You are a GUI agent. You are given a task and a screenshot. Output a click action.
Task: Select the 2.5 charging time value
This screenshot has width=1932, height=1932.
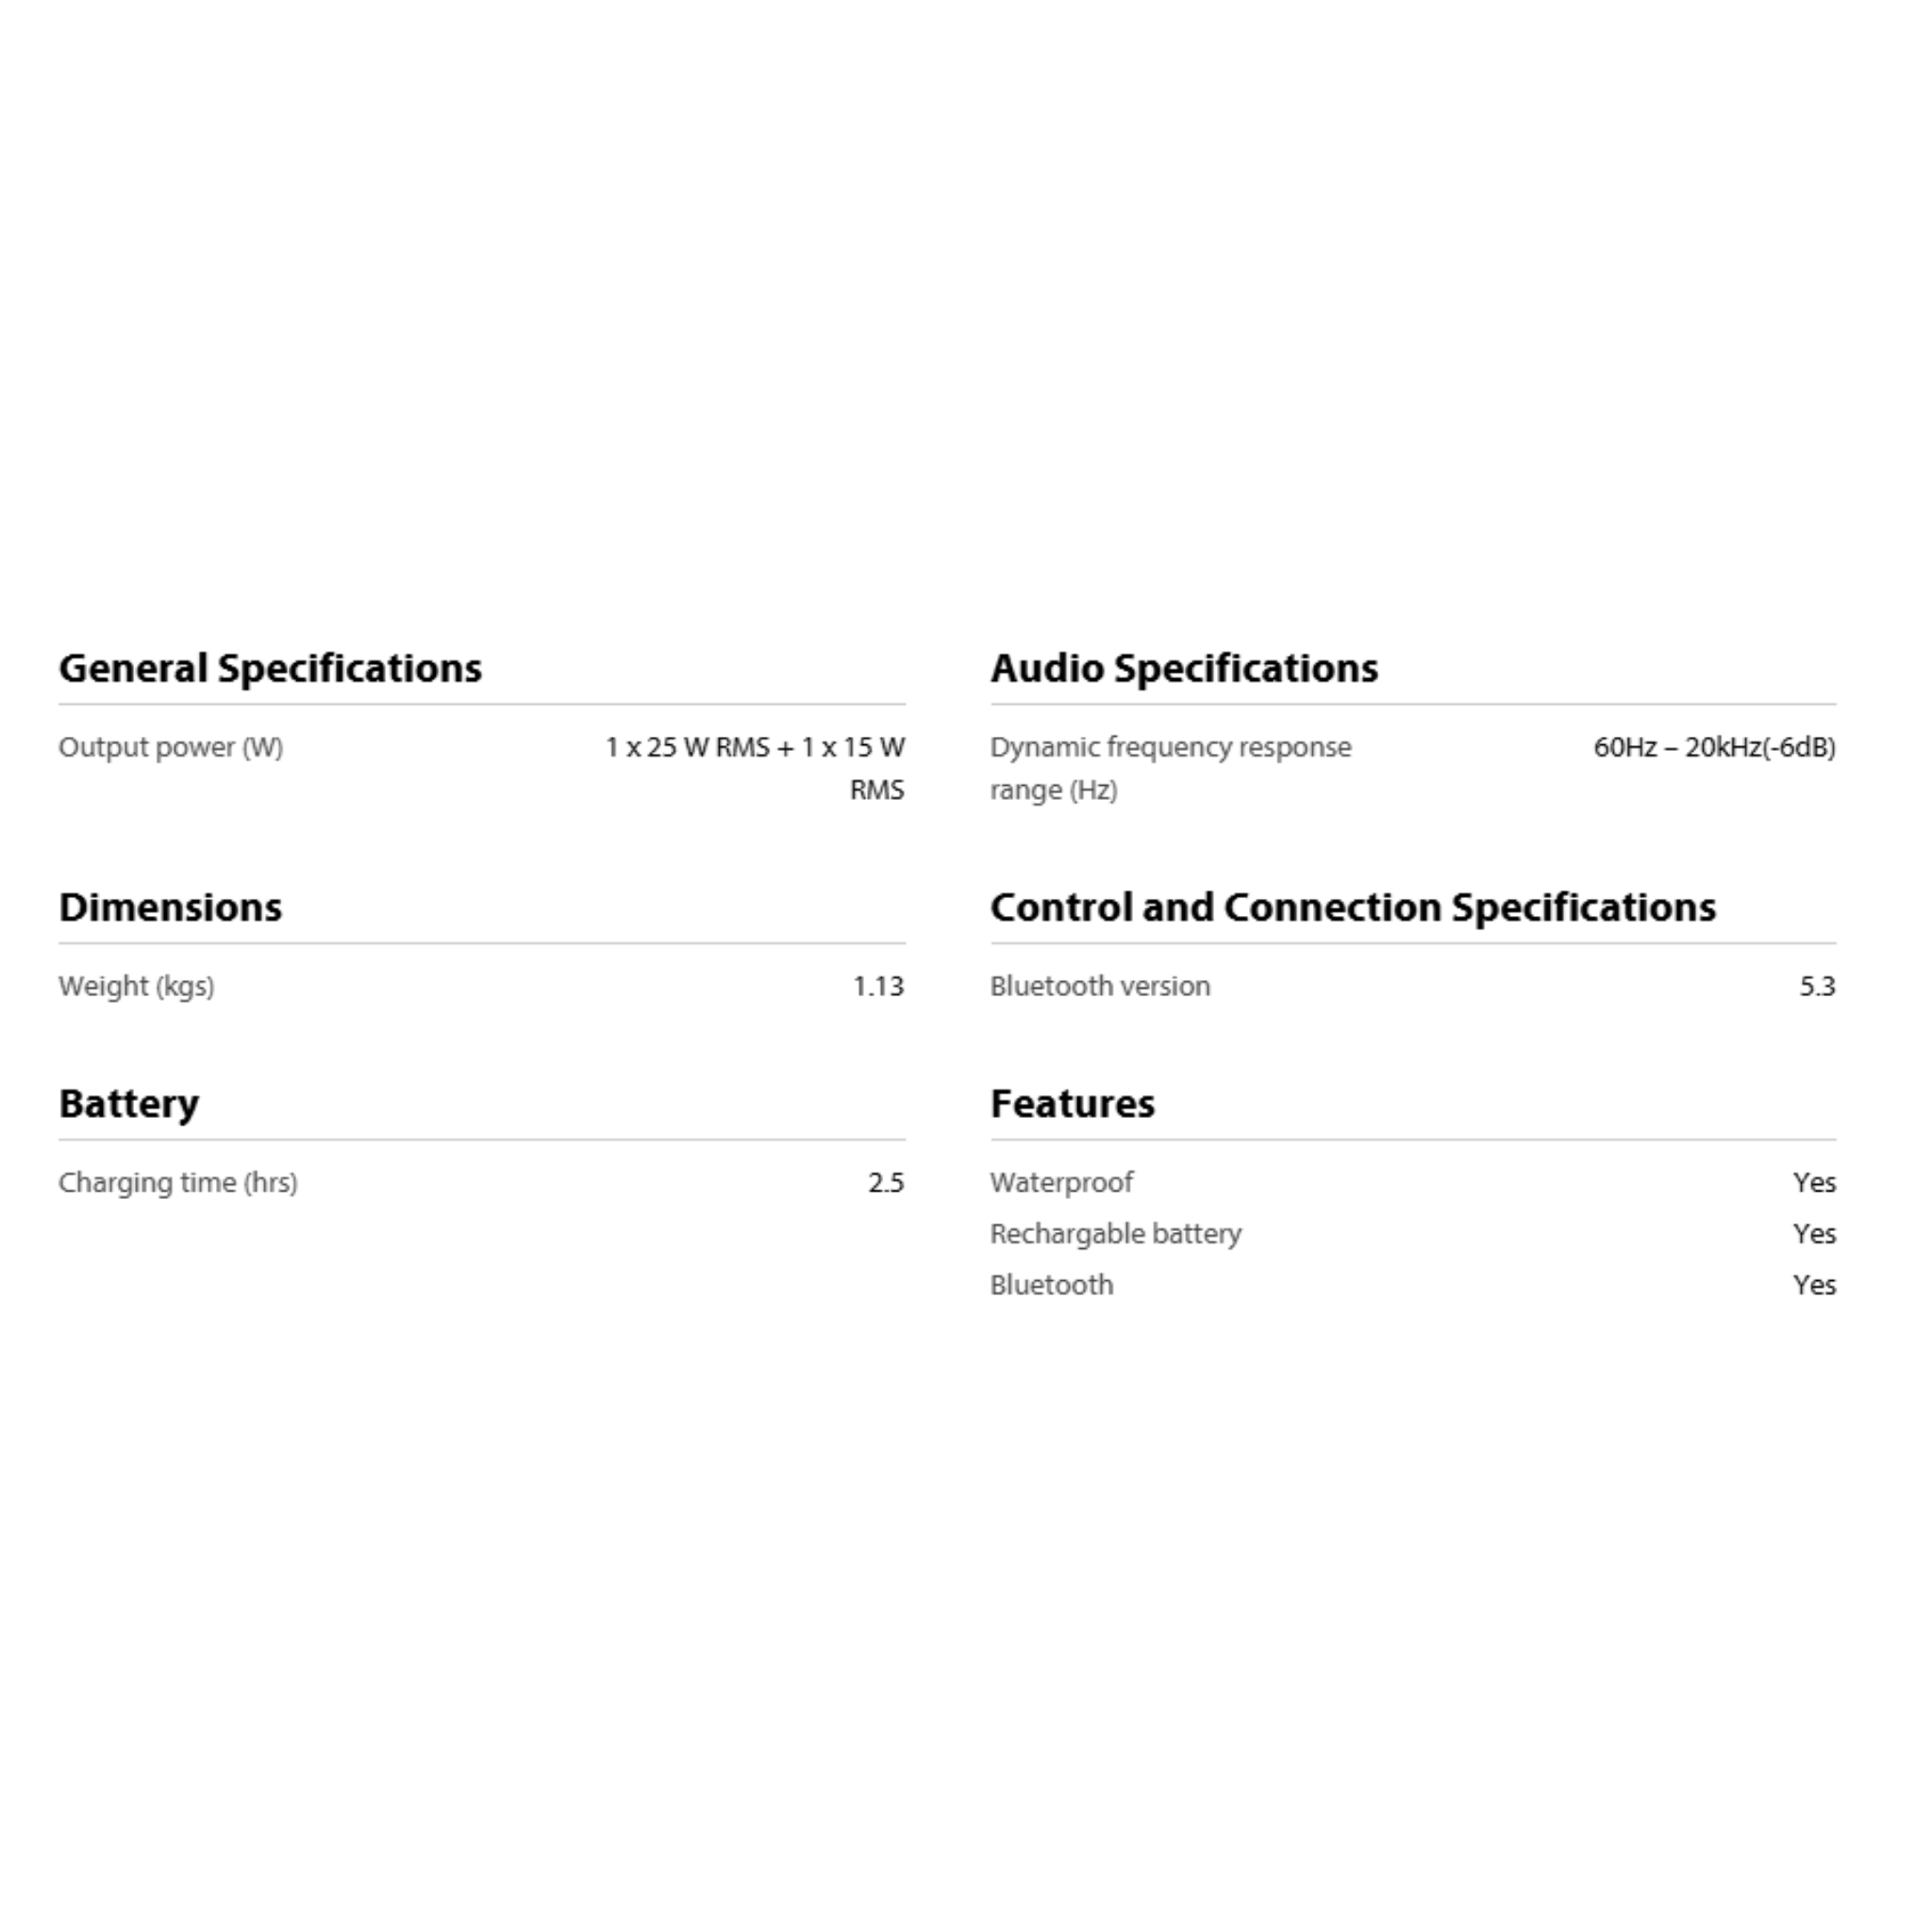886,1182
